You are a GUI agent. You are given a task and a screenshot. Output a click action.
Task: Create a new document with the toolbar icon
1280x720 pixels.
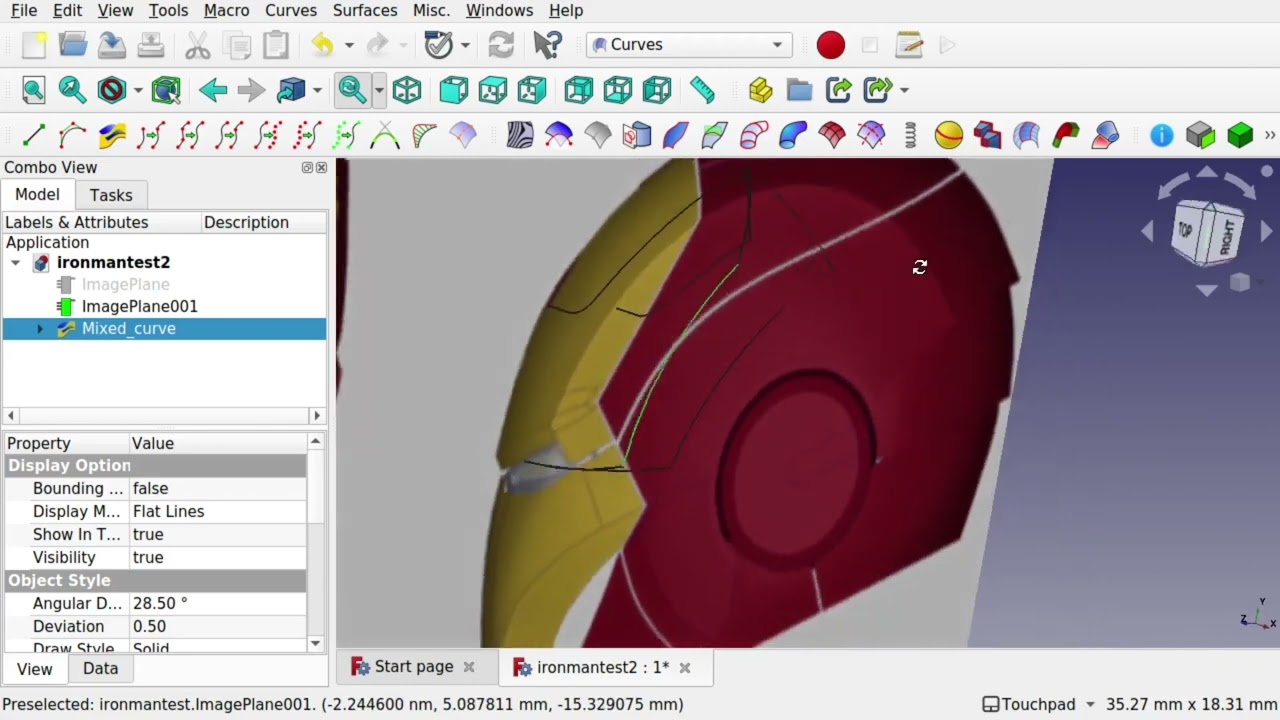pos(34,45)
